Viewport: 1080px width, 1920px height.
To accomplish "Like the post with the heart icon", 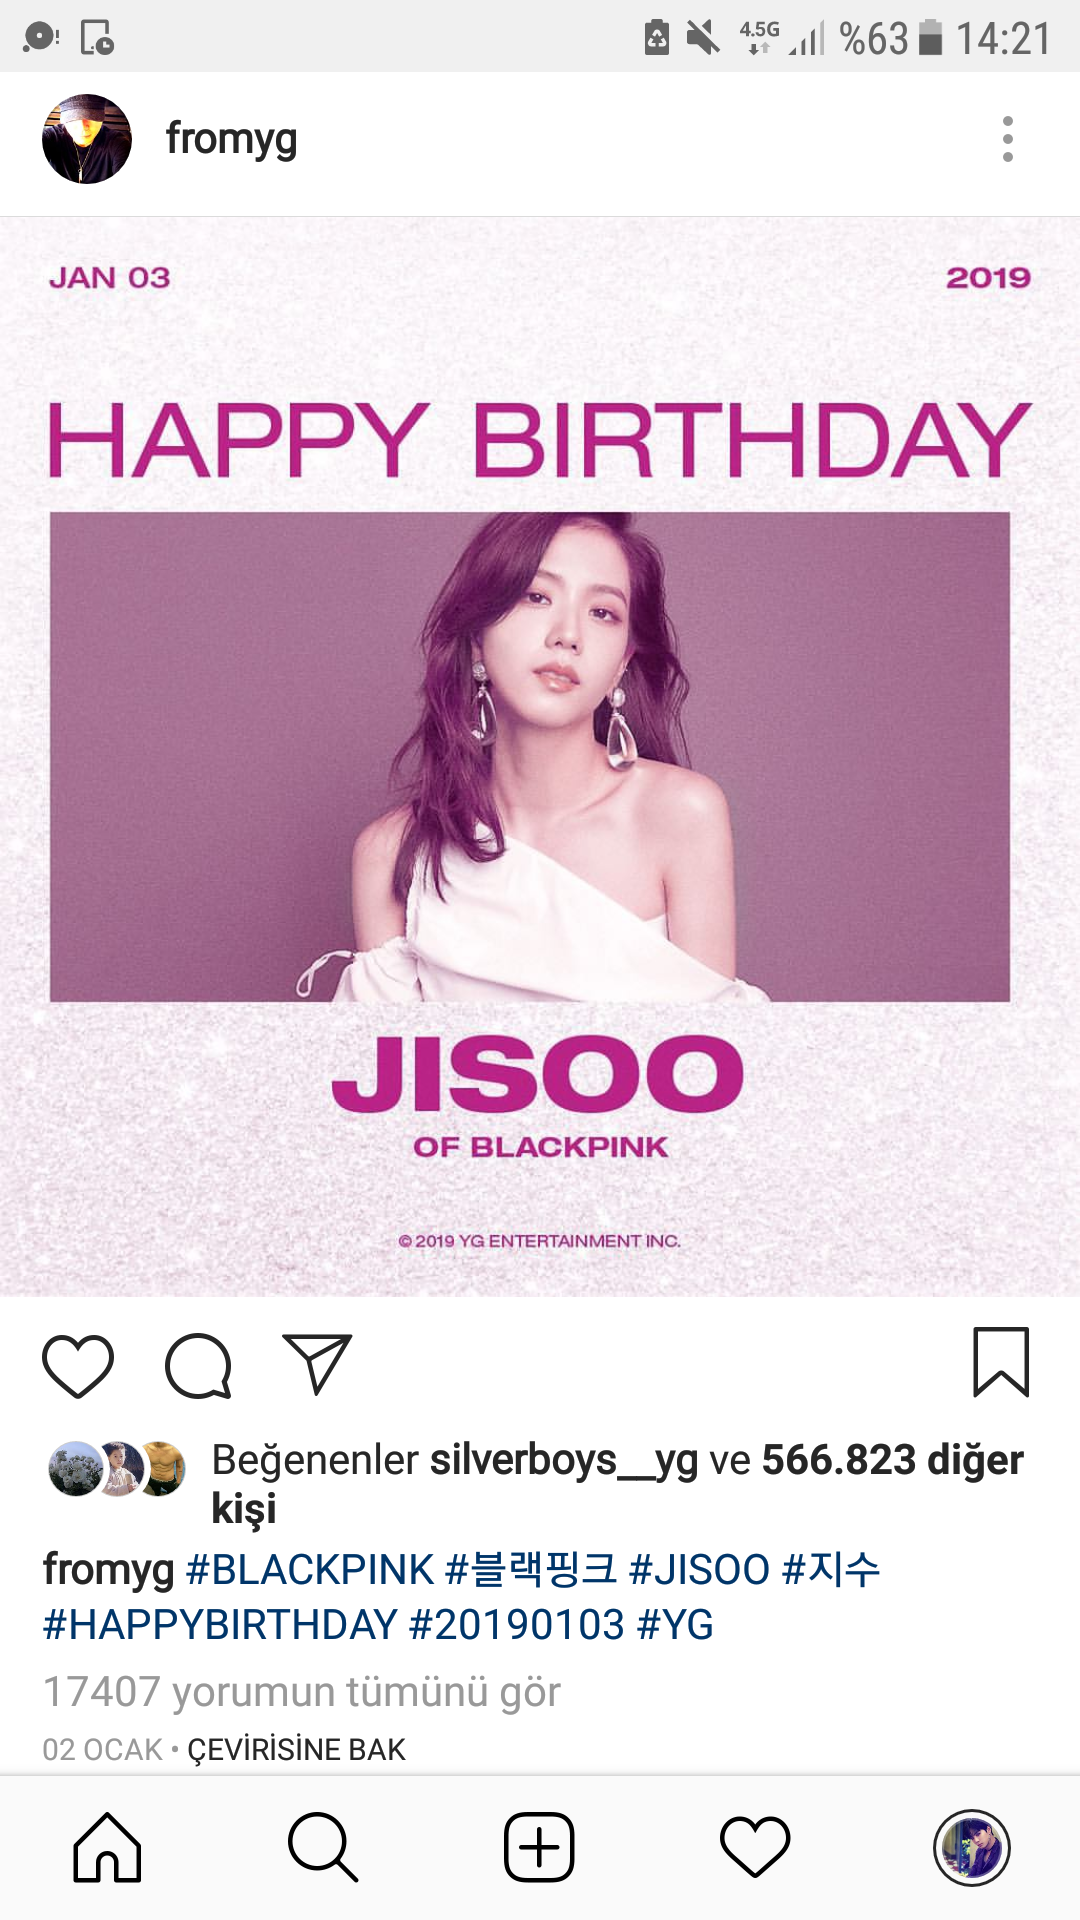I will click(78, 1365).
